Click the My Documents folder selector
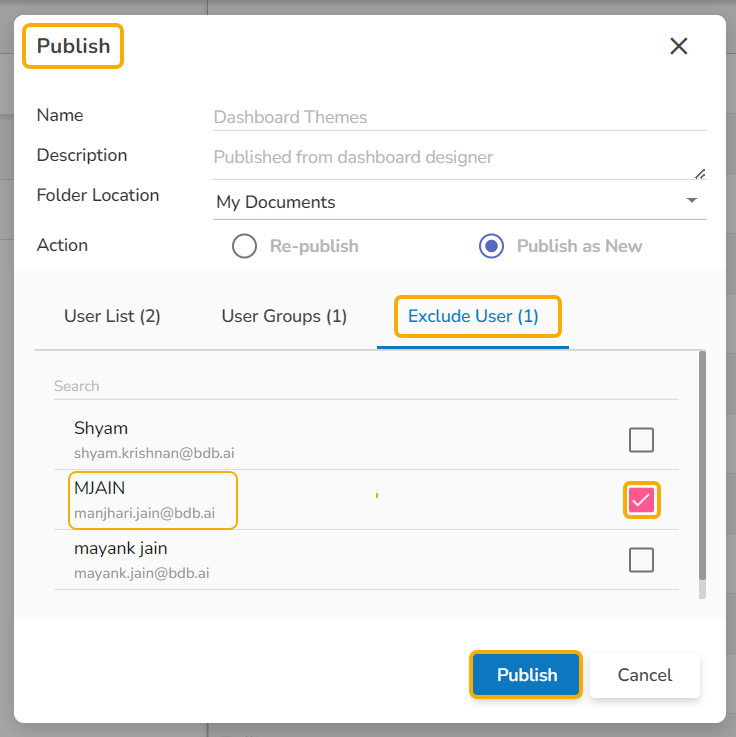Image resolution: width=736 pixels, height=737 pixels. [x=450, y=202]
